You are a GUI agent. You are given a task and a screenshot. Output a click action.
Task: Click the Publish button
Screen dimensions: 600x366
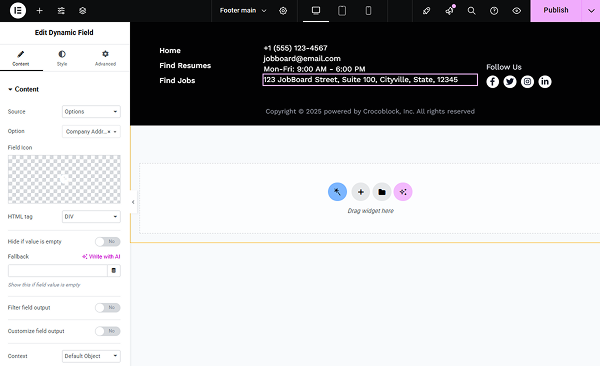pos(556,11)
